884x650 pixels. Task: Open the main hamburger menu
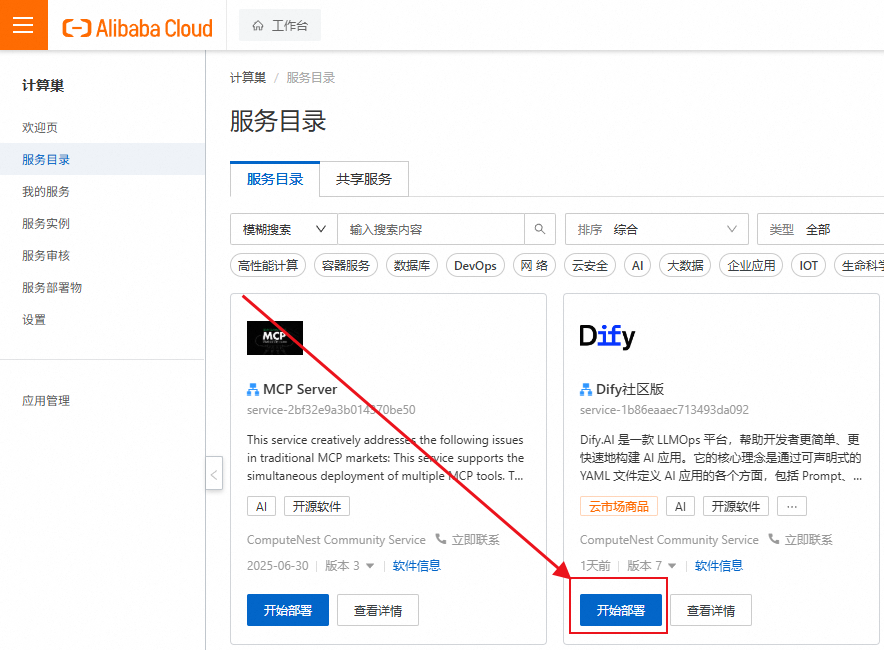22,24
